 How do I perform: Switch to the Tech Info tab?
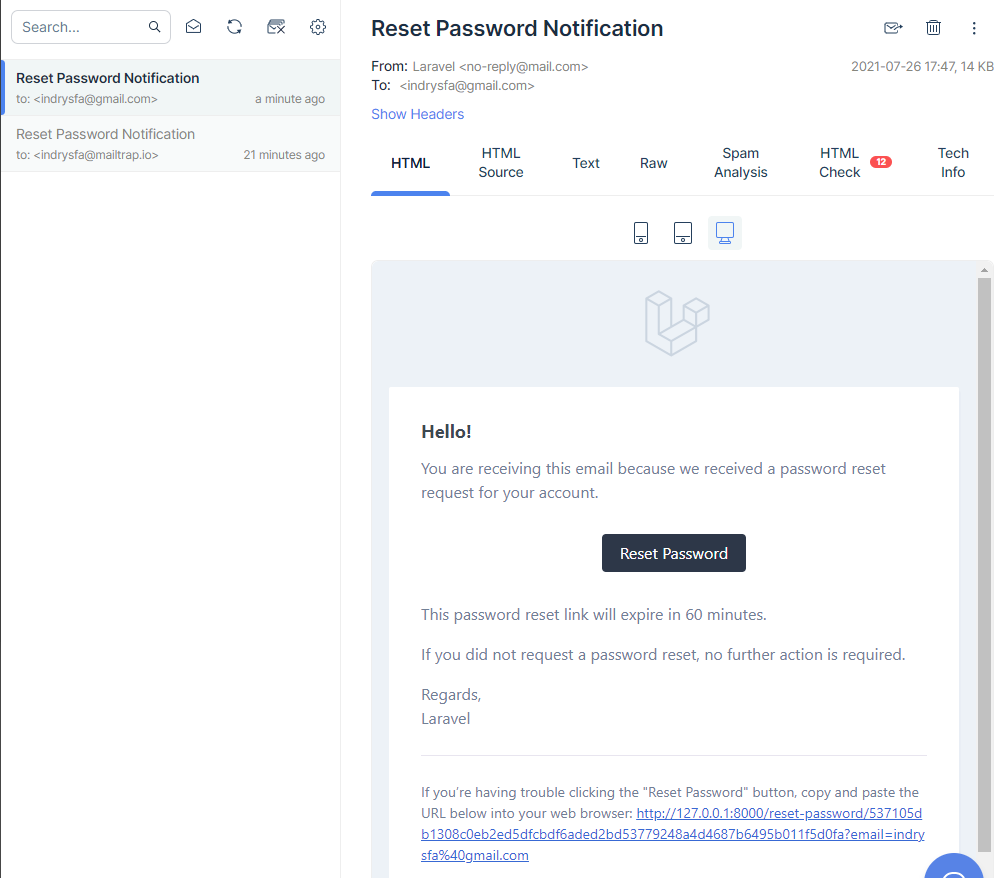click(953, 163)
